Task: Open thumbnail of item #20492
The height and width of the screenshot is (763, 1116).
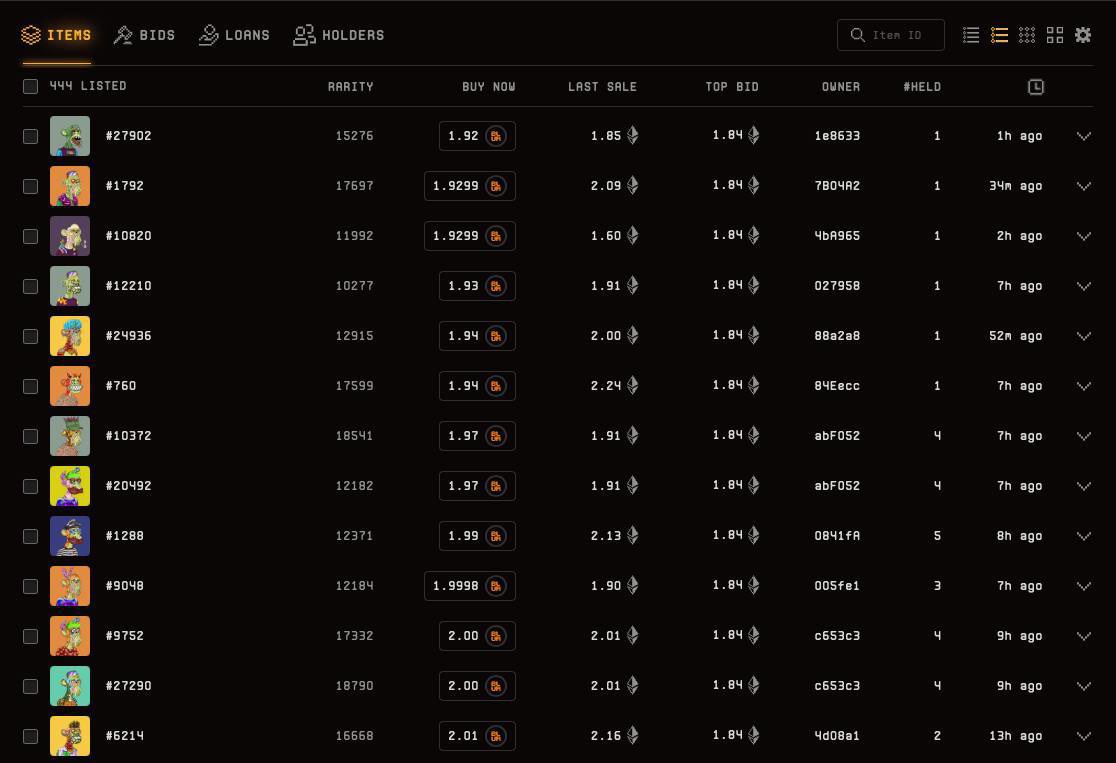Action: 70,486
